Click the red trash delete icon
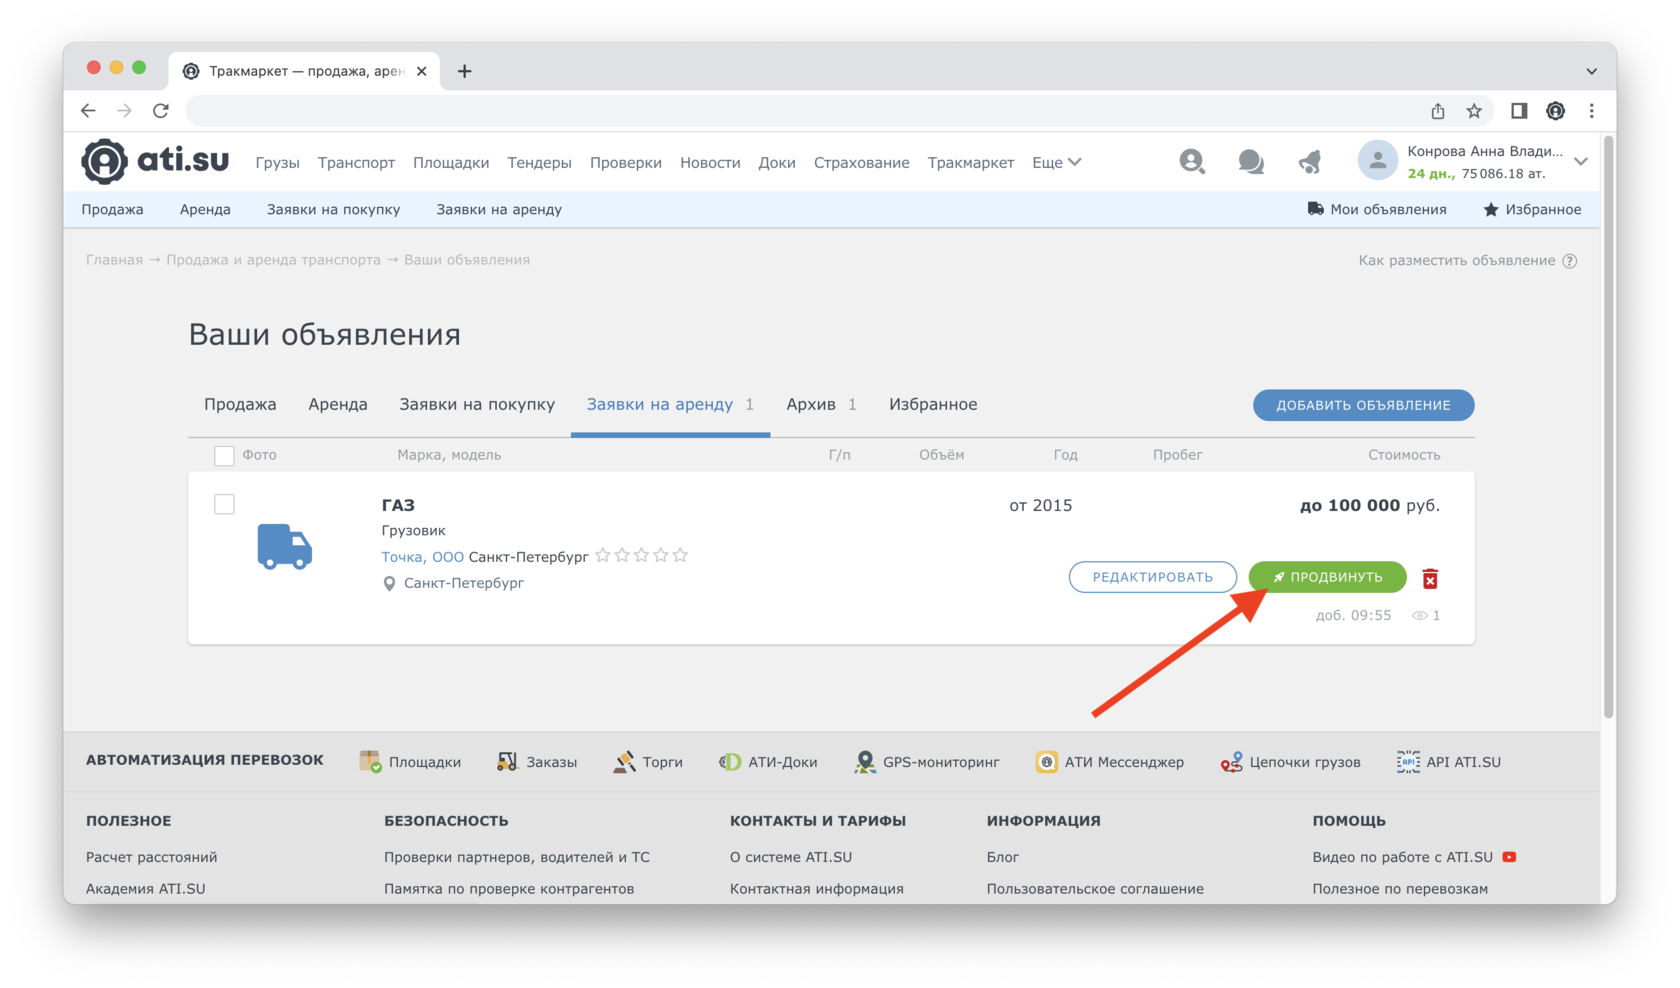 pos(1430,578)
